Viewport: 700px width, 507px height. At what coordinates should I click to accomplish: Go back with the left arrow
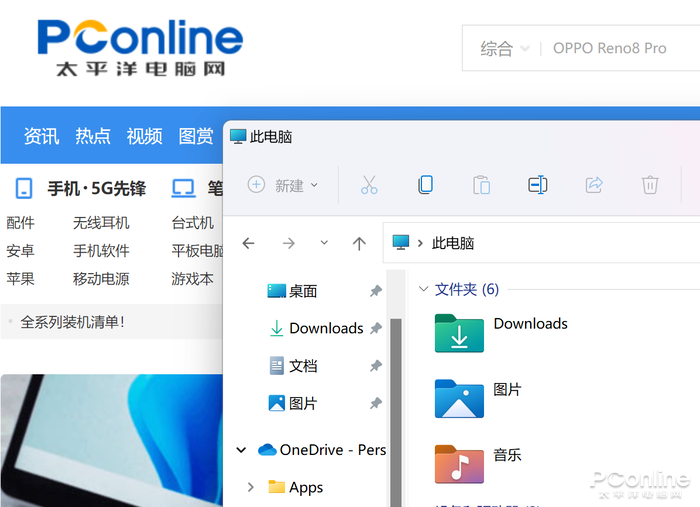(249, 243)
